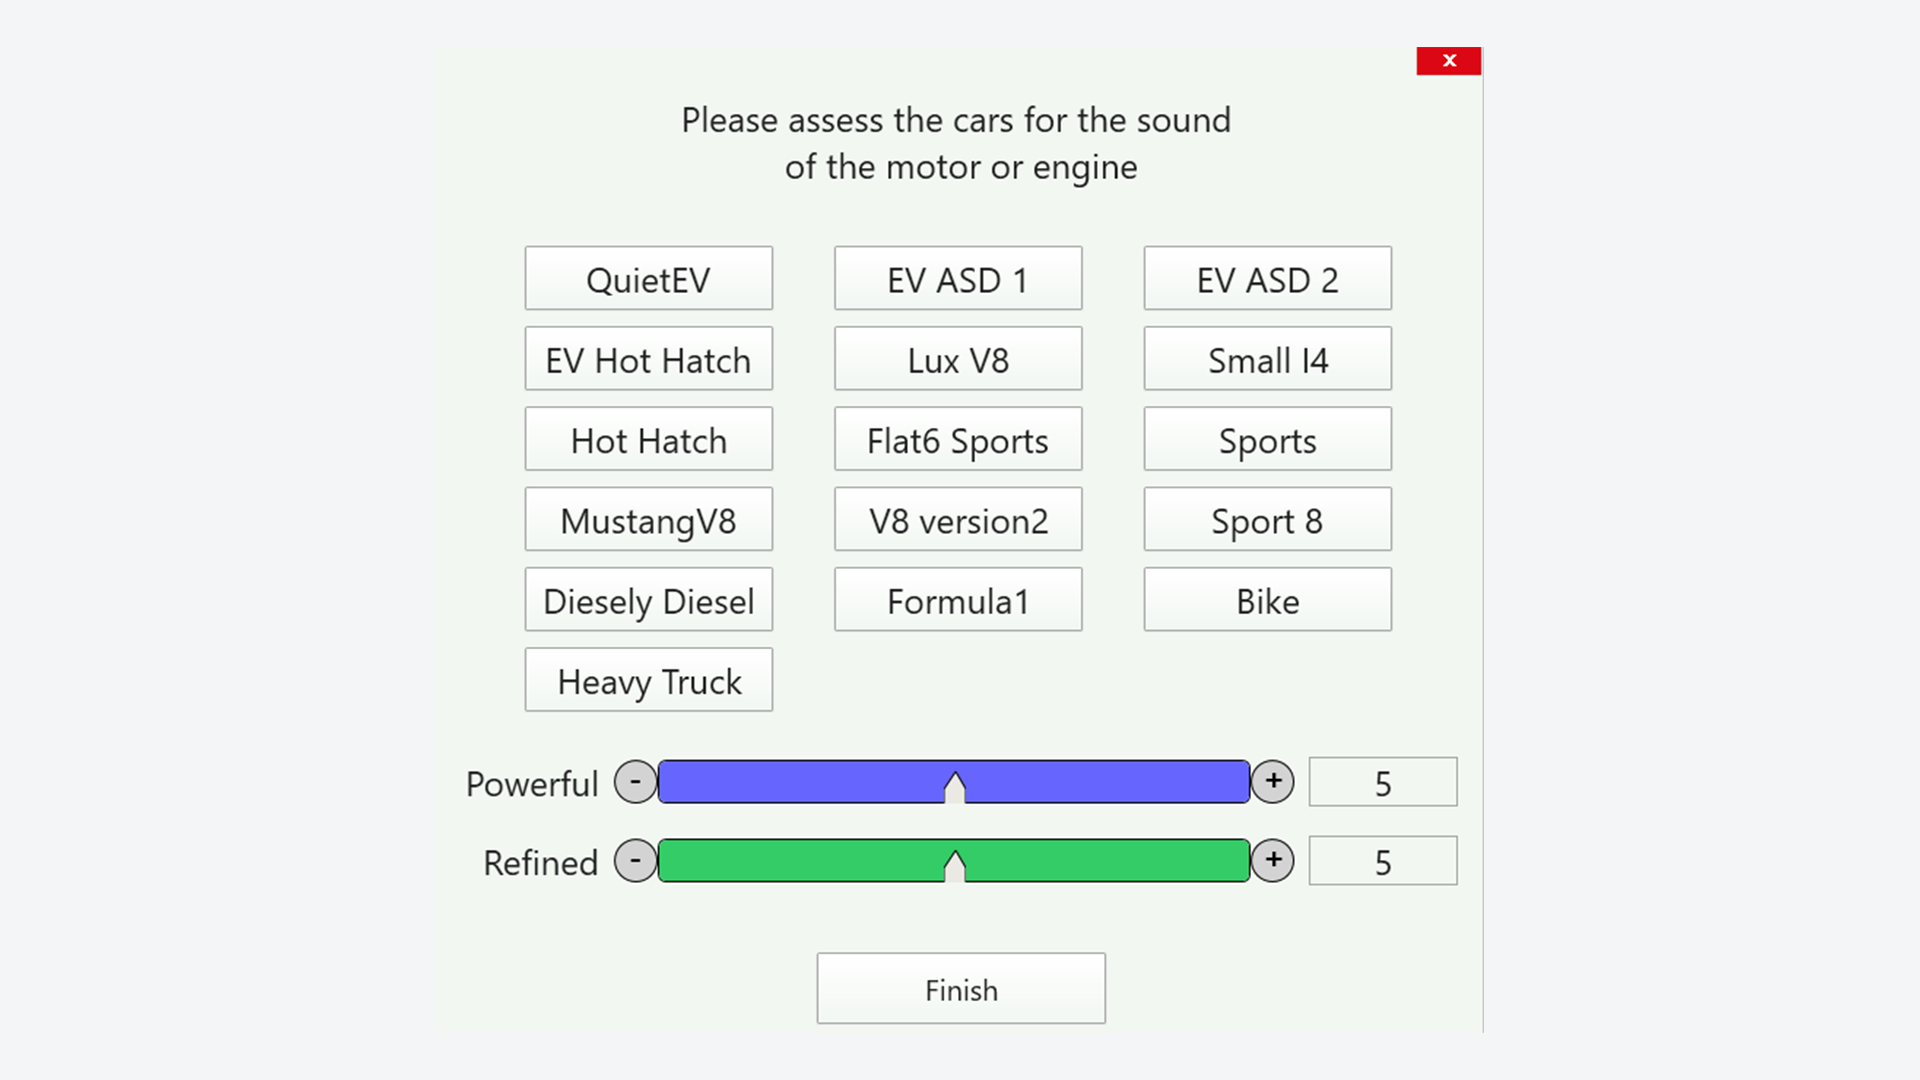Choose the Small I4 engine sound
The width and height of the screenshot is (1920, 1080).
point(1267,359)
